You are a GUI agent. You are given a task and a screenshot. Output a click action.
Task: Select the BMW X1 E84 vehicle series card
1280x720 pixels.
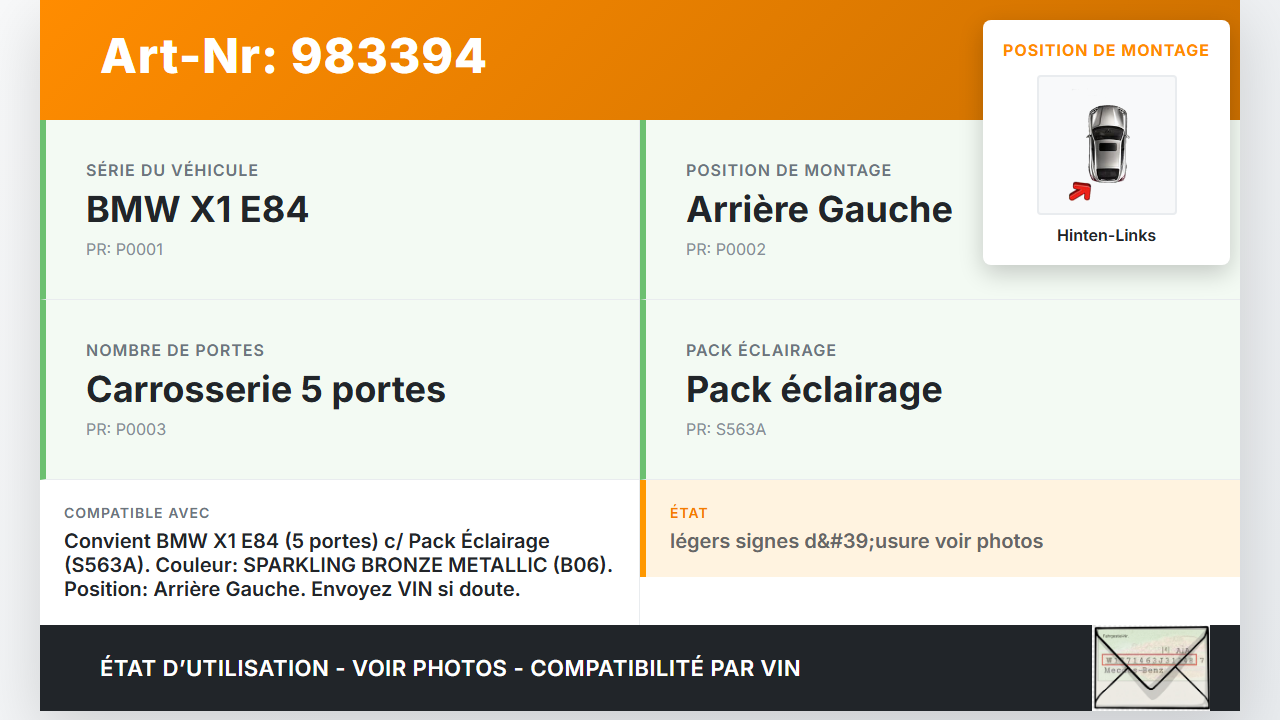click(340, 209)
